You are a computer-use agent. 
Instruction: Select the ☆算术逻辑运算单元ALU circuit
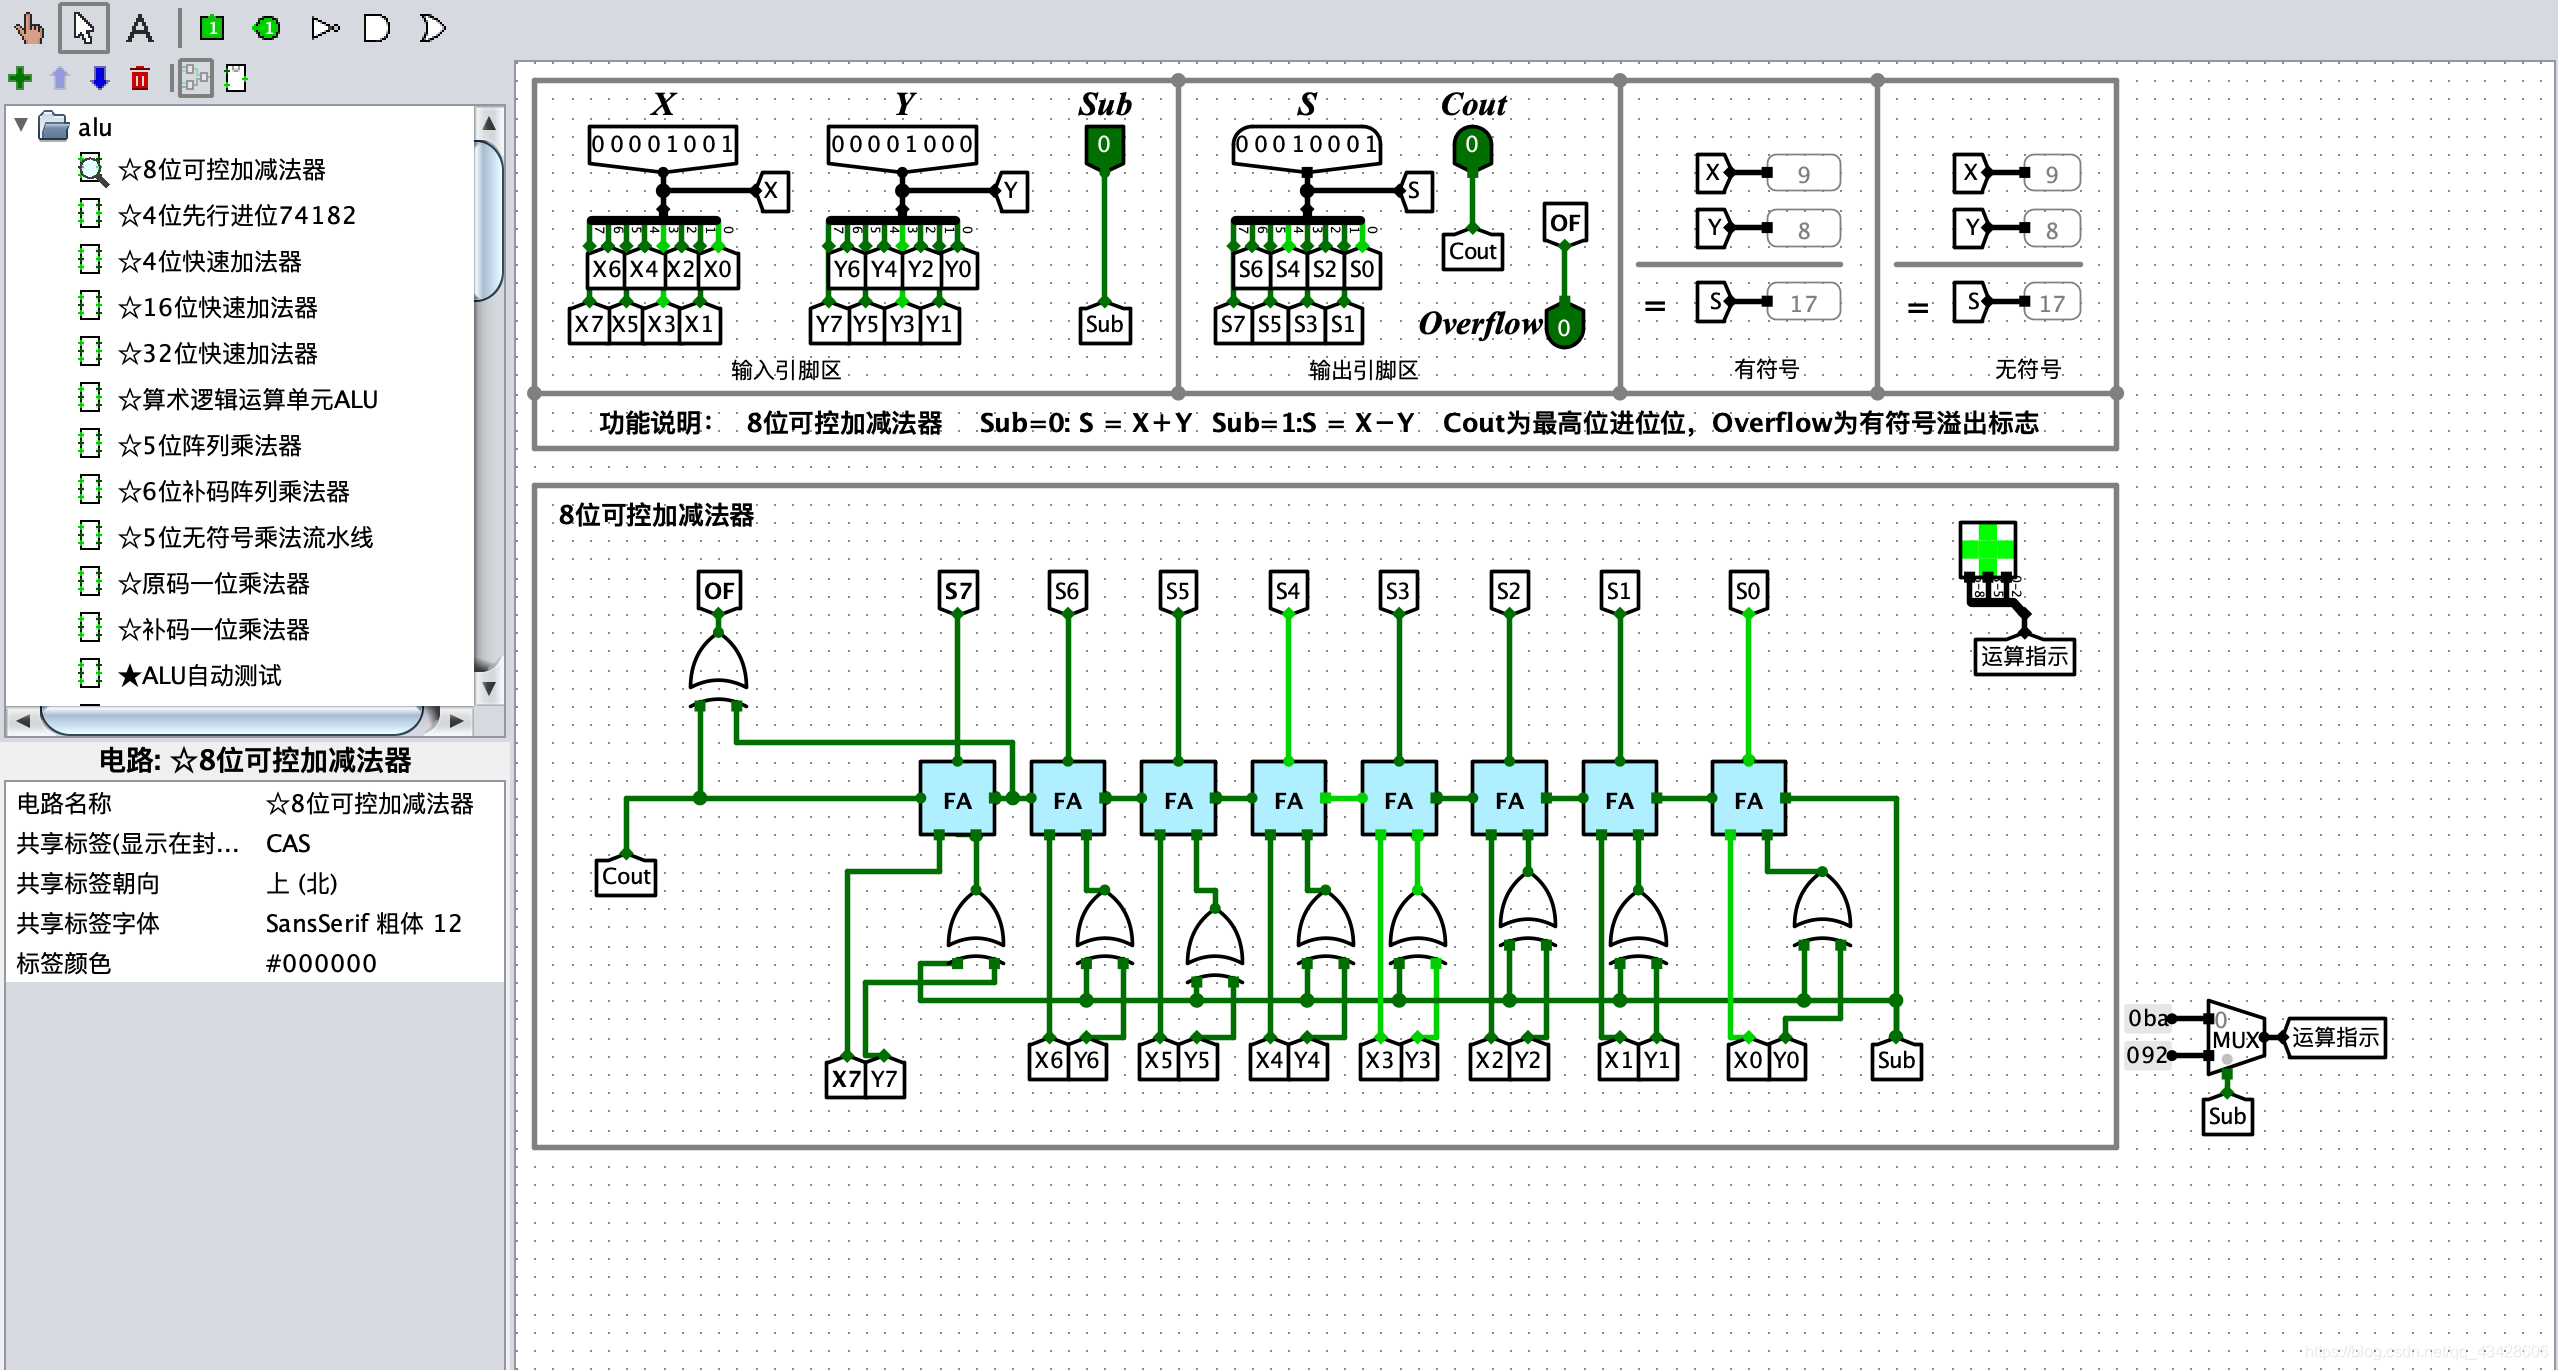[255, 401]
